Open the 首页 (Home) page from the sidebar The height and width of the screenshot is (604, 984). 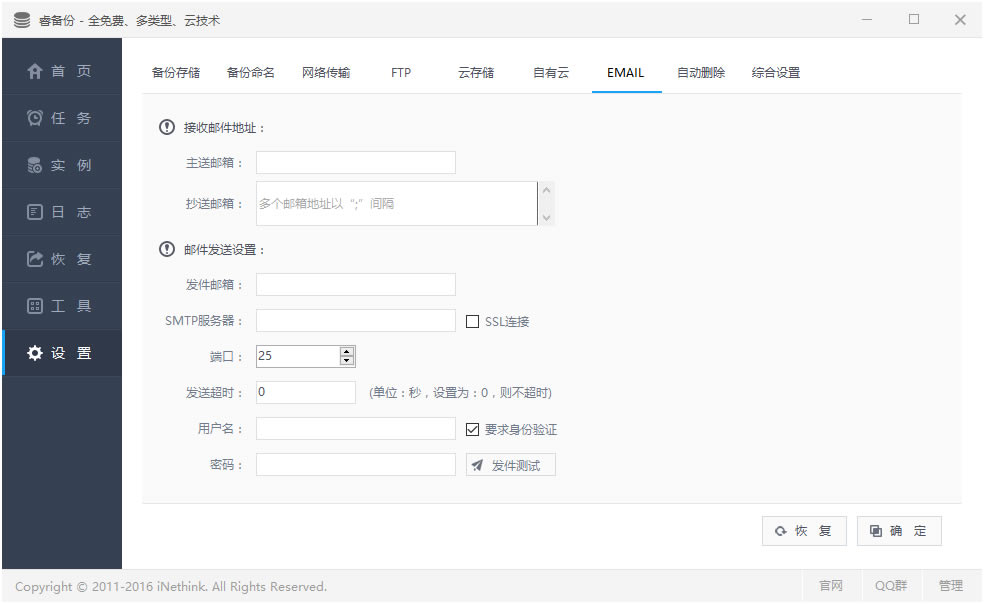tap(62, 71)
